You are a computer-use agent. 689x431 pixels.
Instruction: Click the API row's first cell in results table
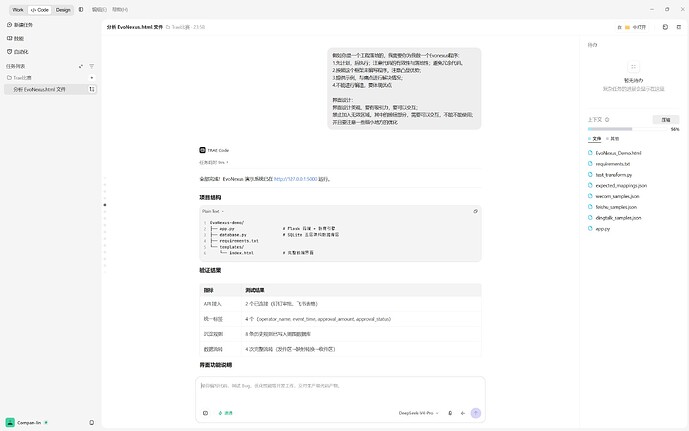220,304
